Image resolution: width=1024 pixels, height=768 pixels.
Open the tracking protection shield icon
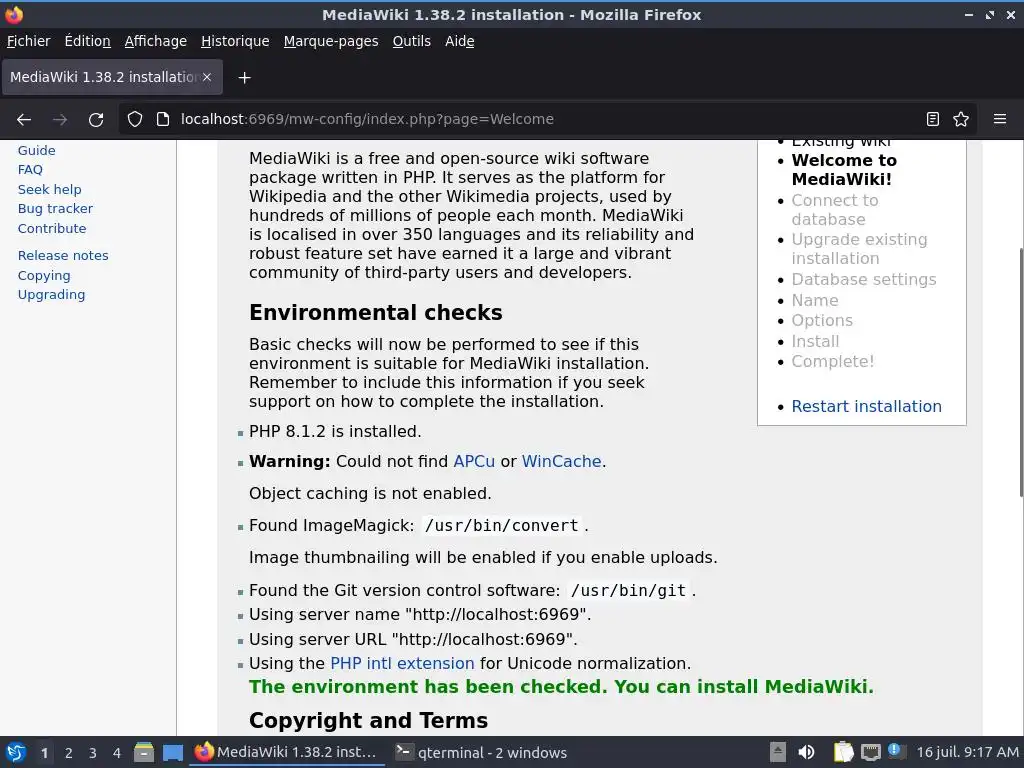click(135, 119)
